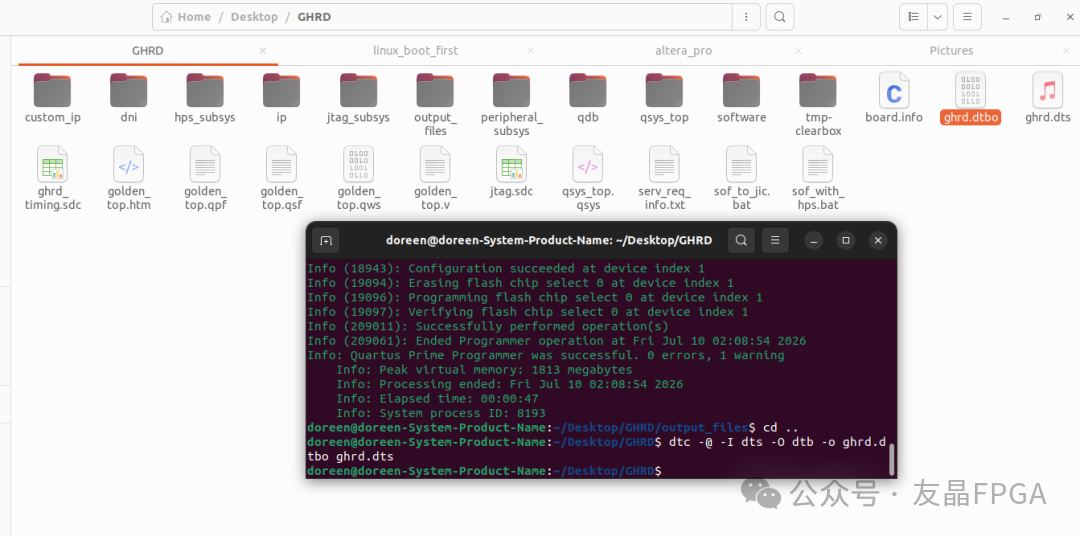Screen dimensions: 1080x536
Task: Open the view options dropdown arrow
Action: click(937, 17)
